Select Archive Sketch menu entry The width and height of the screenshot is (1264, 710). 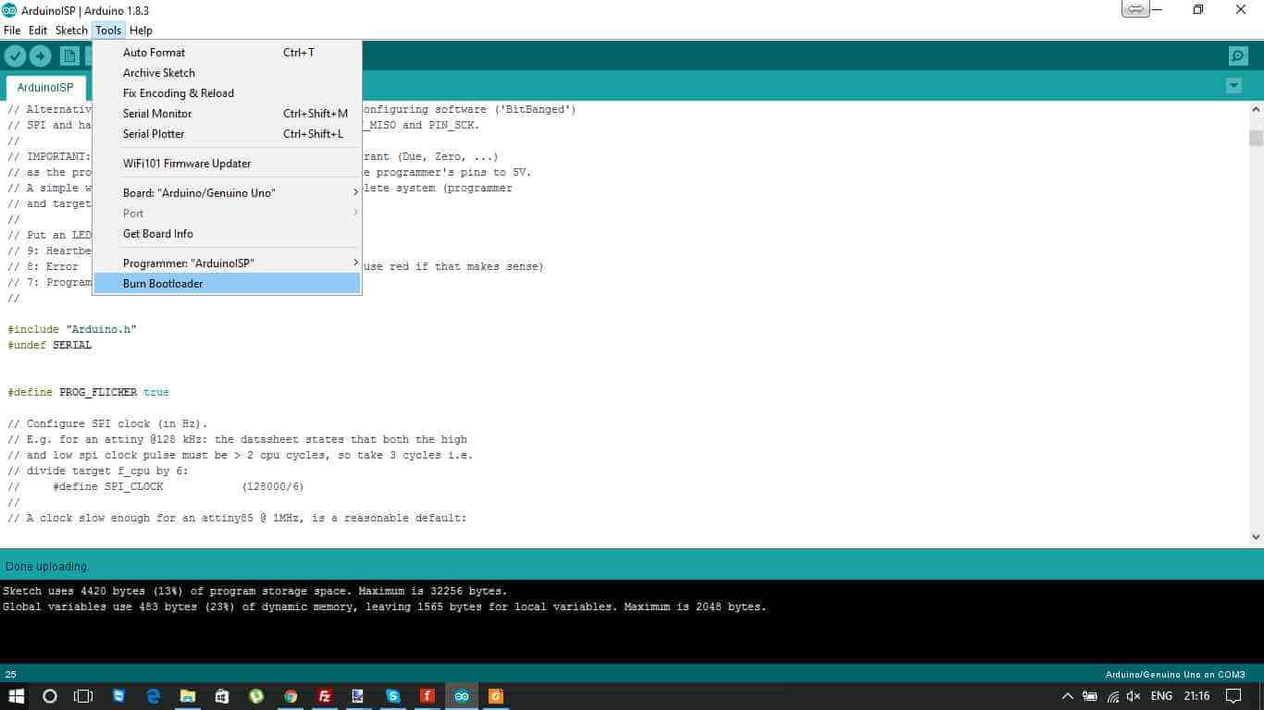click(227, 73)
